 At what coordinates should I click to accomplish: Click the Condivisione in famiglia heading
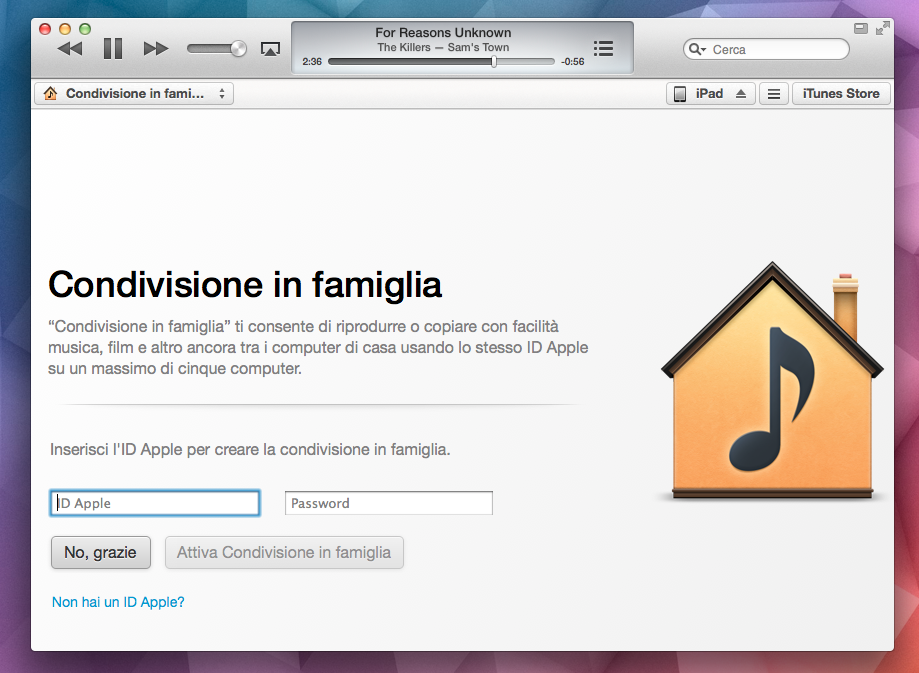coord(245,285)
